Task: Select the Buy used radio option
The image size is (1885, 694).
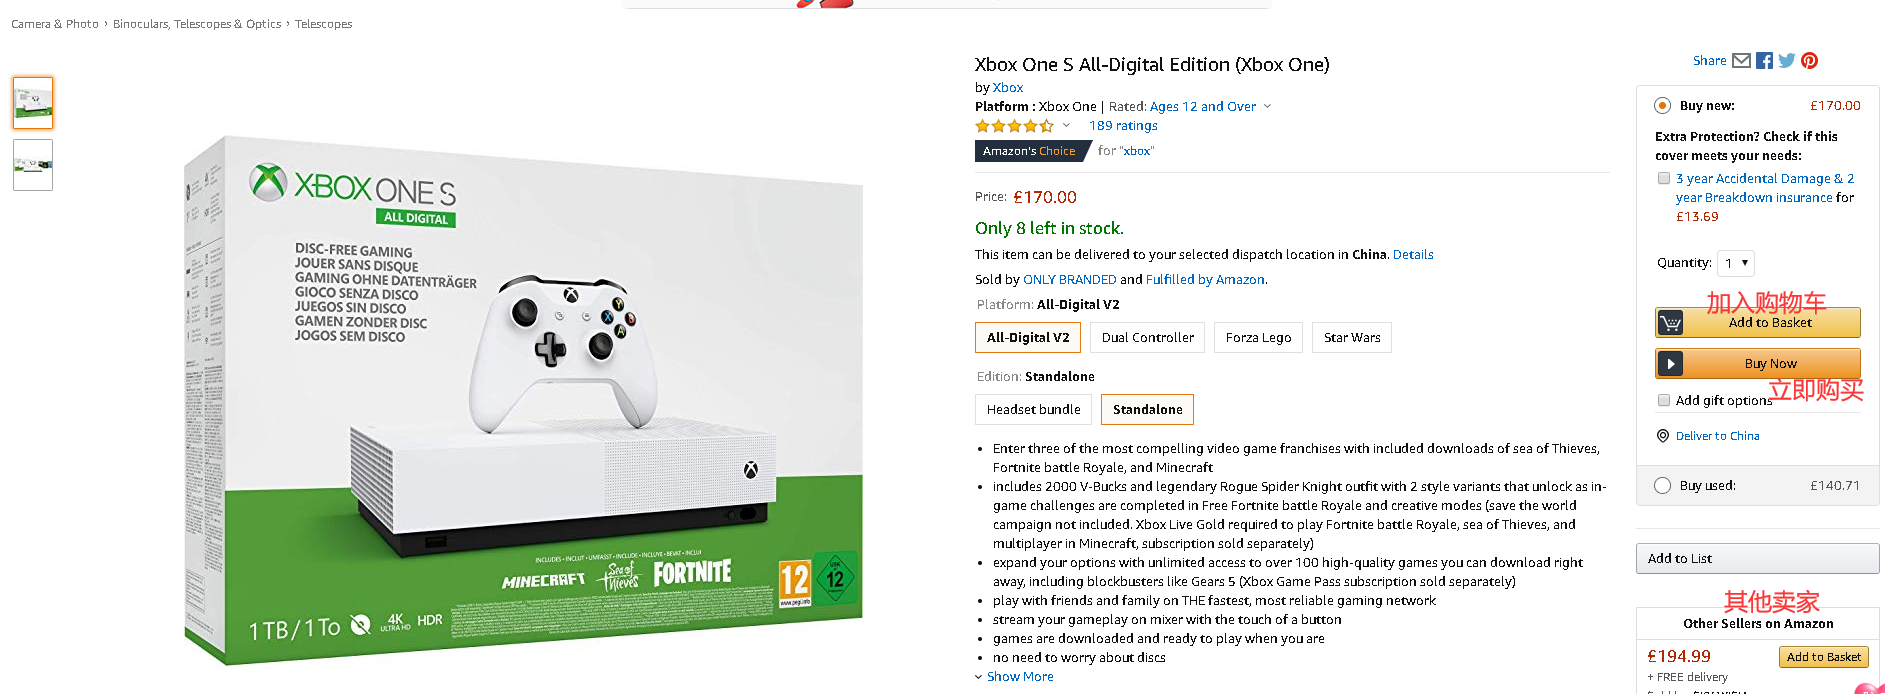Action: tap(1662, 485)
